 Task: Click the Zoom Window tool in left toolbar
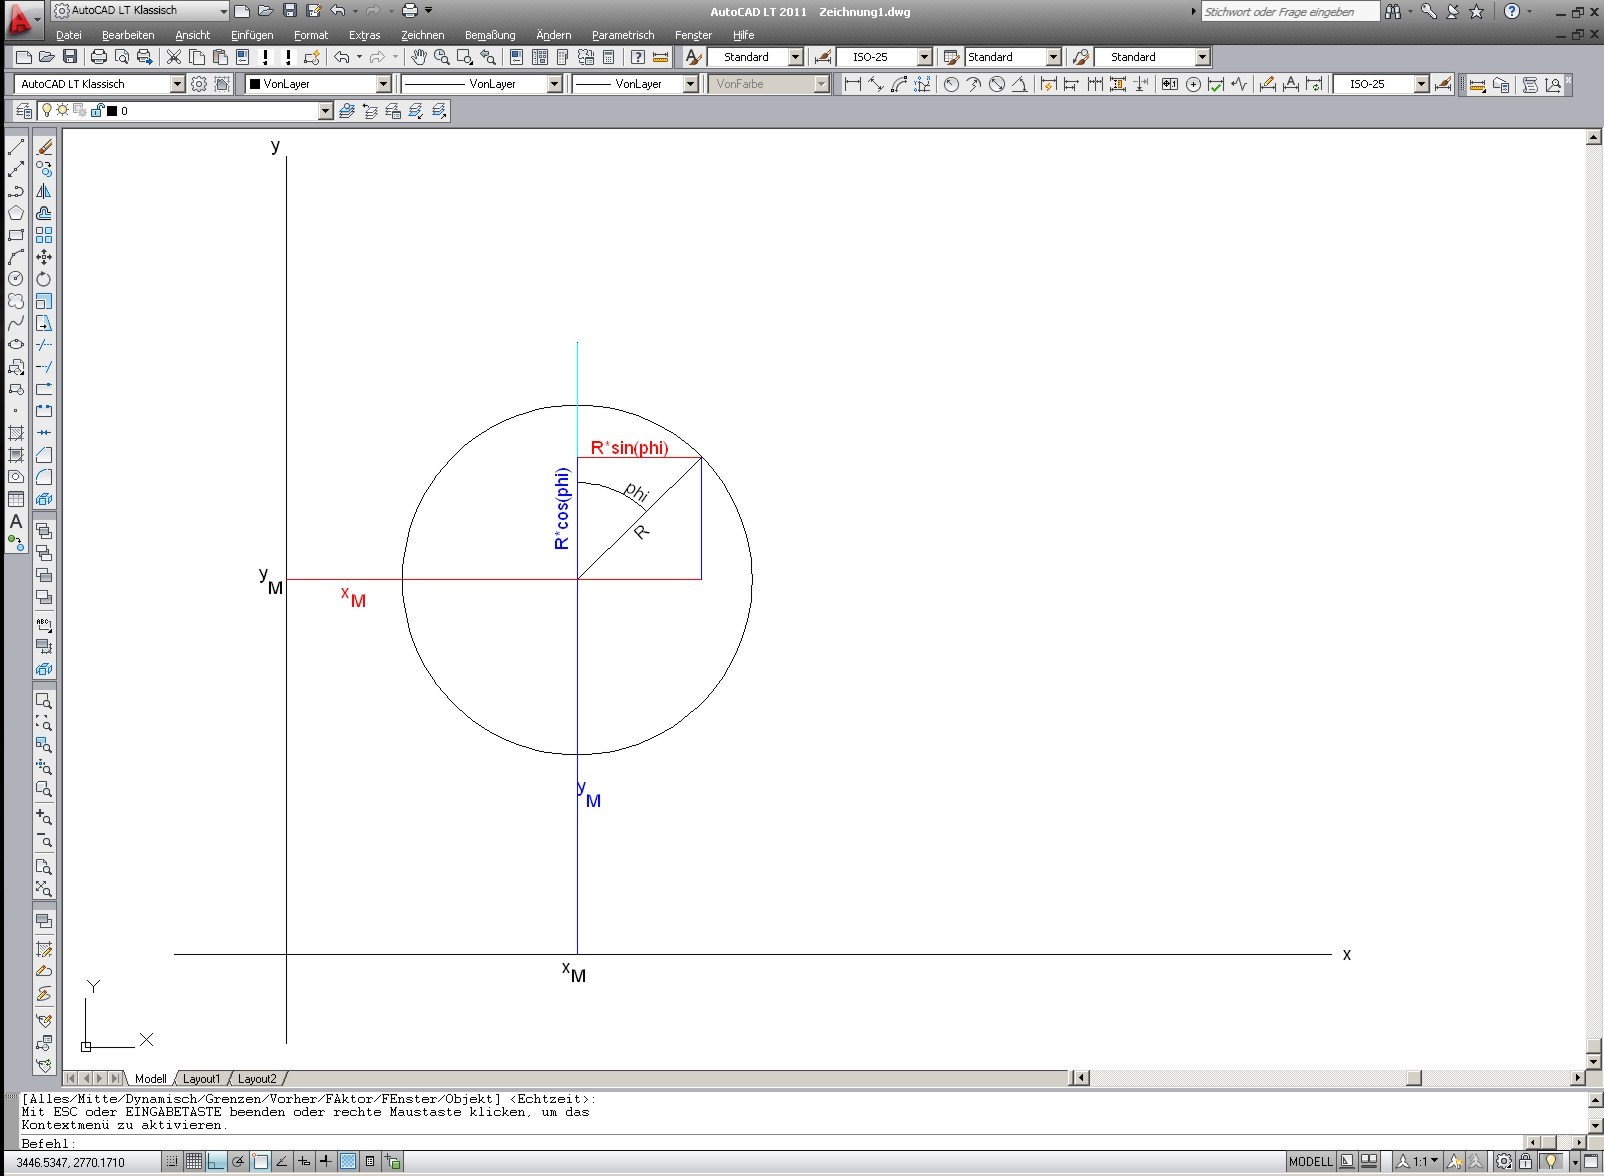pos(44,701)
